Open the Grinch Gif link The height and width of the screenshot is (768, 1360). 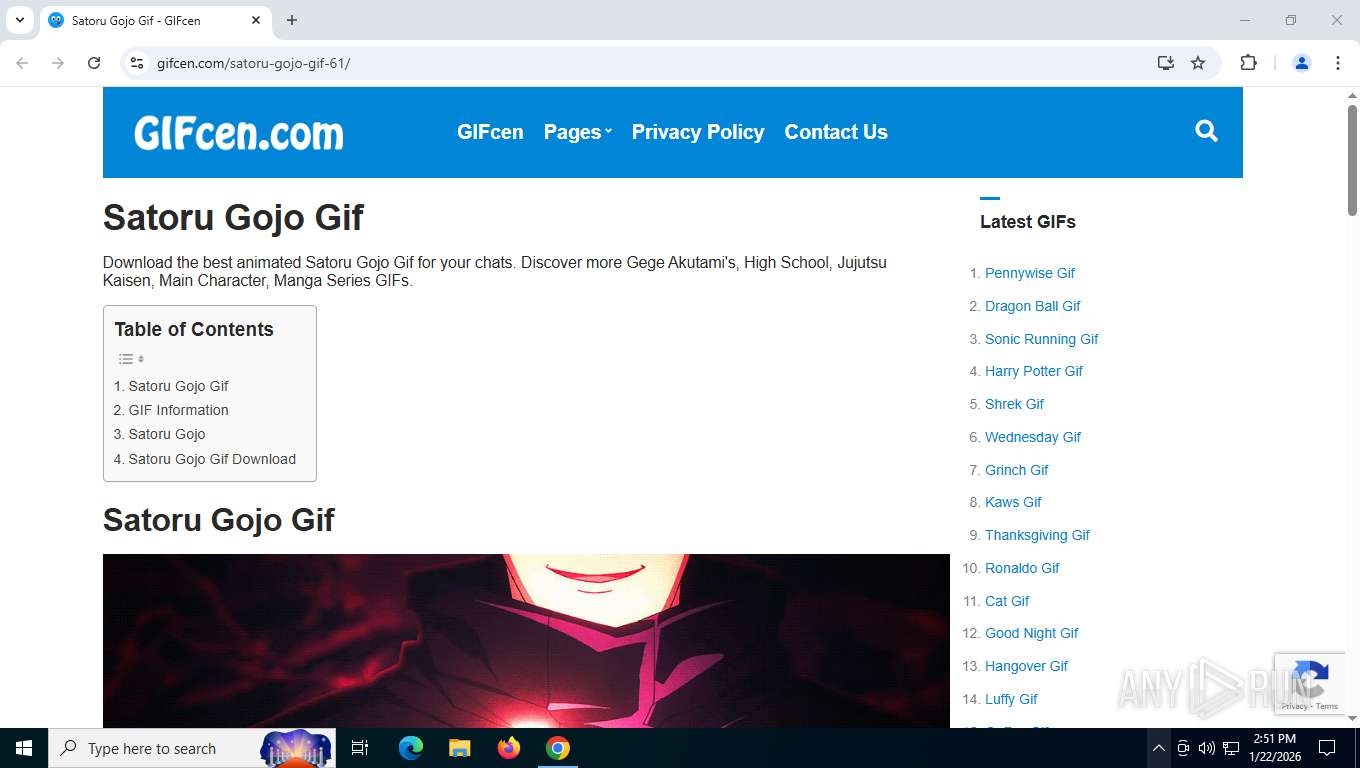point(1017,470)
